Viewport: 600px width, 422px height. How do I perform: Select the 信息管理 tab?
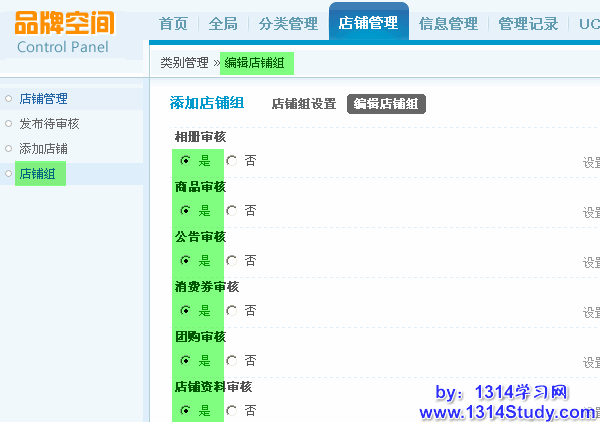pos(449,23)
